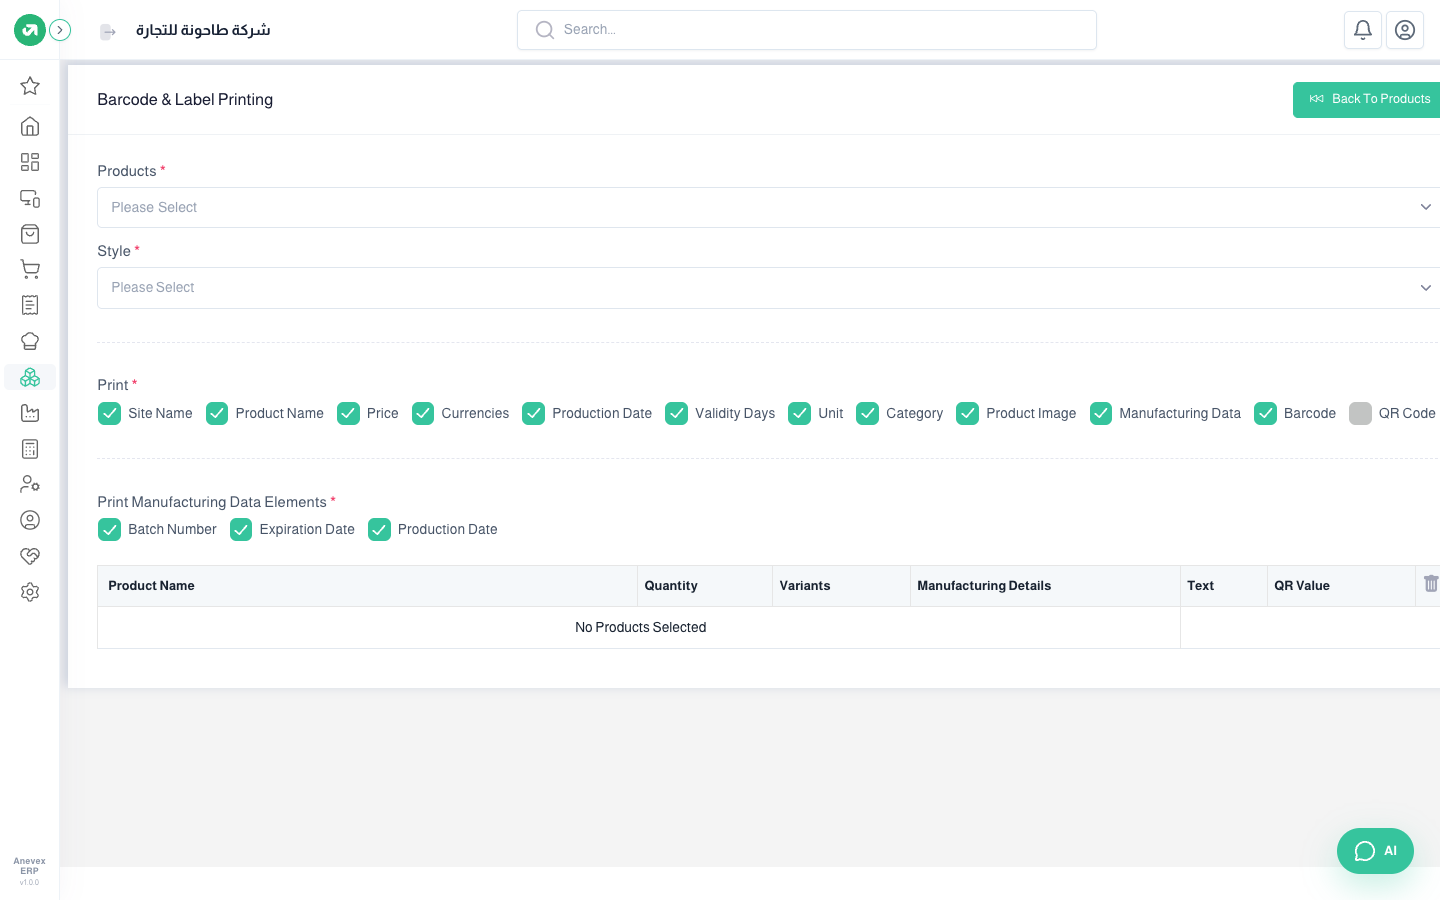Toggle the Product Image checkbox
Image resolution: width=1440 pixels, height=900 pixels.
967,413
